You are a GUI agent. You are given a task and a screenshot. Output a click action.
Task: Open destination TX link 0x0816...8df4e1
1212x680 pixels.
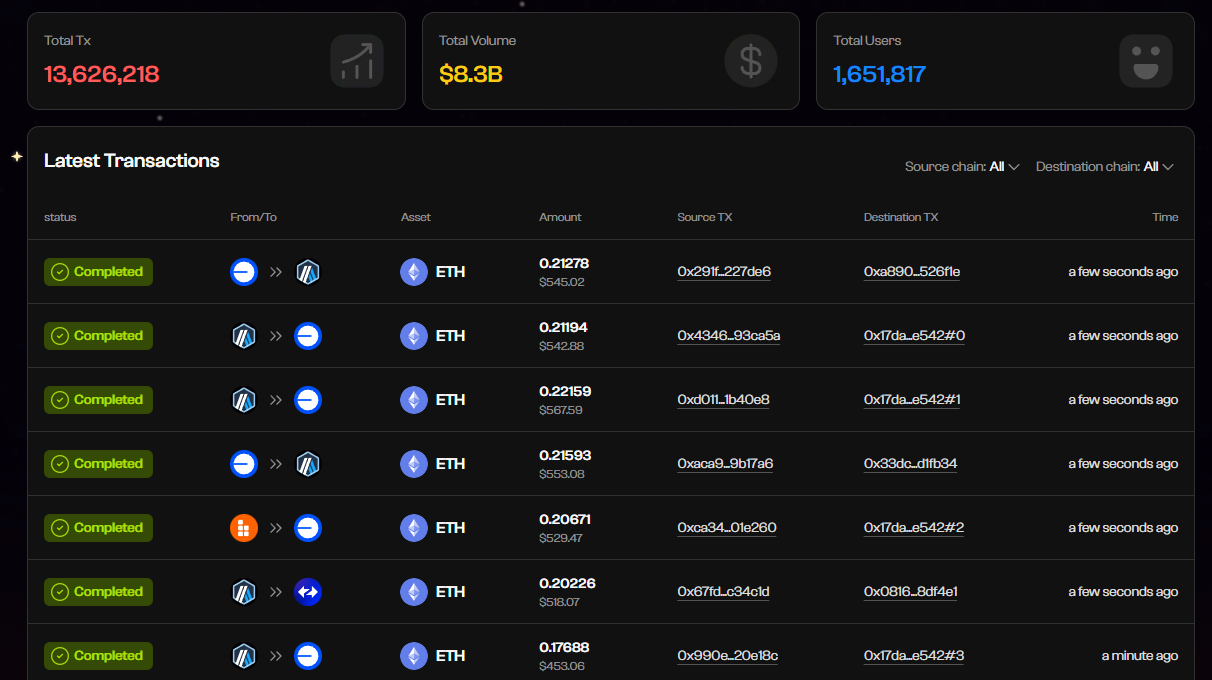pos(911,592)
